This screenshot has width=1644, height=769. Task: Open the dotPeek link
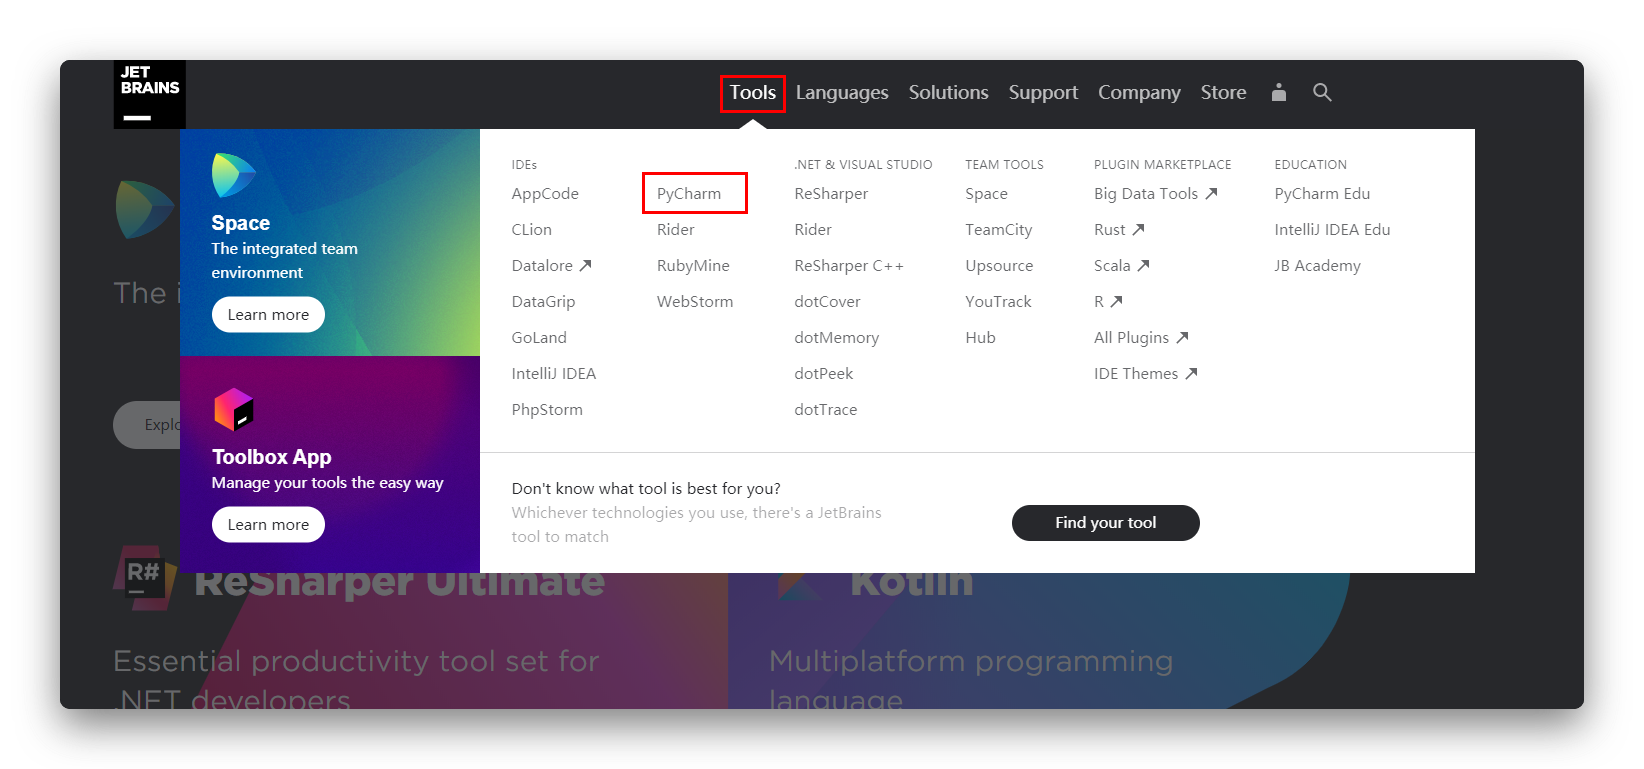824,373
